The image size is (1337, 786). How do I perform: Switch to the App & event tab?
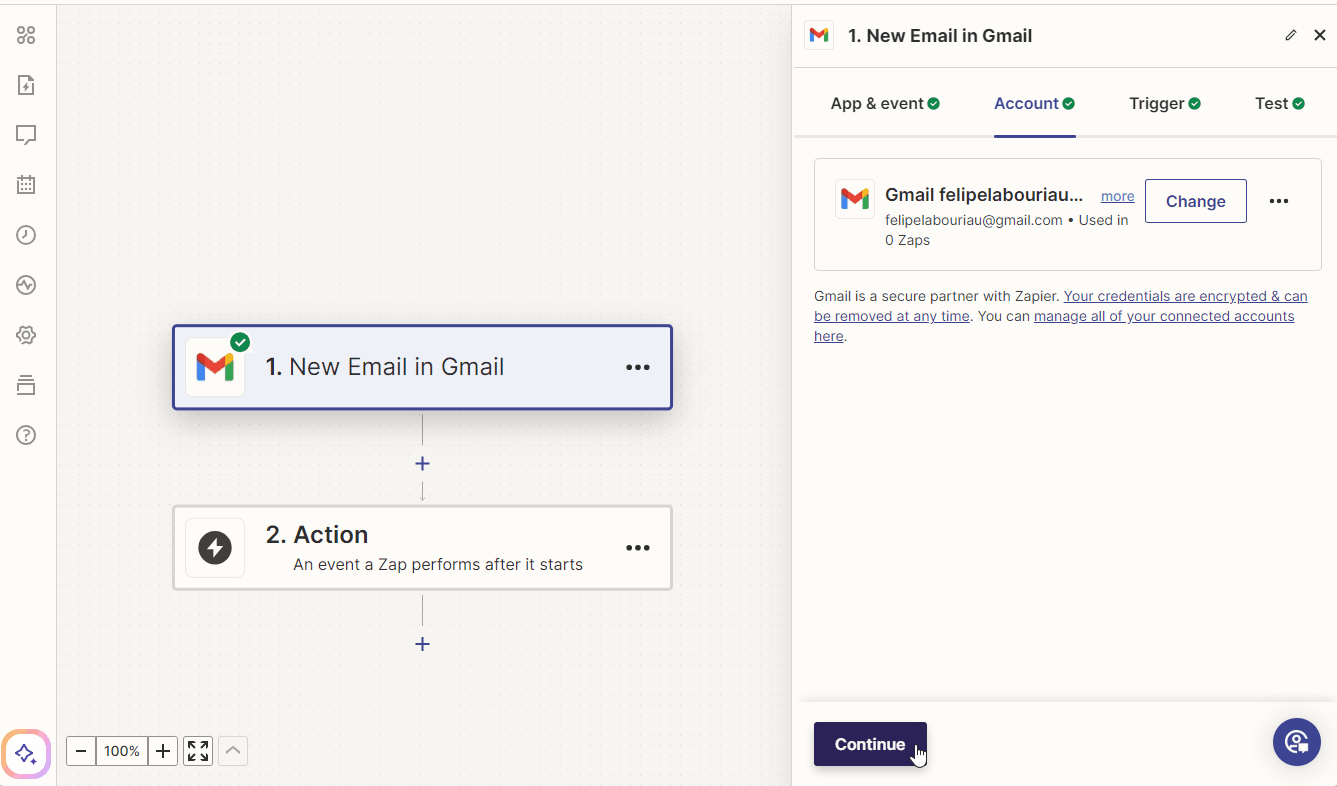(x=885, y=103)
